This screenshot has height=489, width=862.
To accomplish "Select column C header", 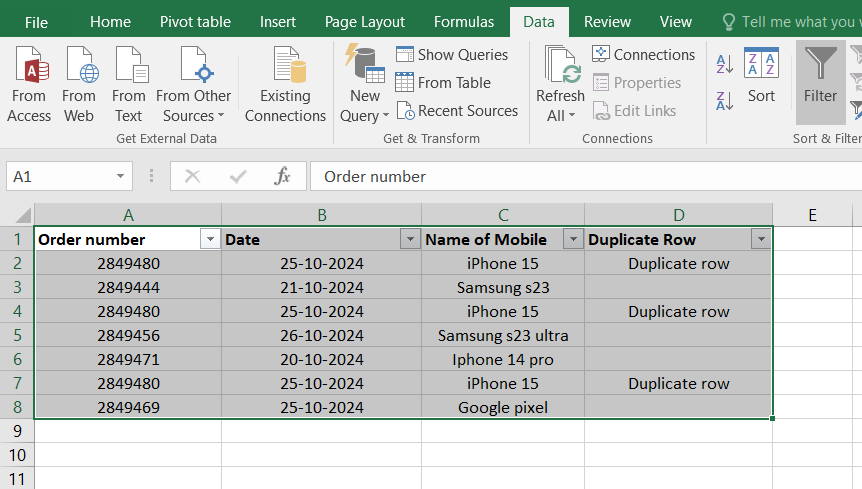I will pos(503,215).
